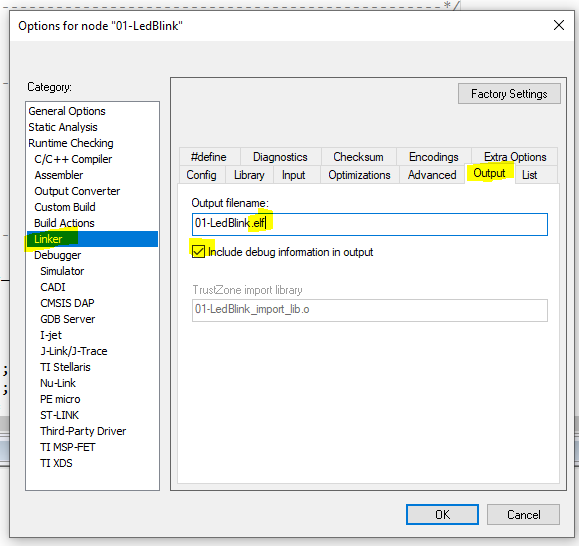Confirm the dialog with OK
The width and height of the screenshot is (579, 546).
point(442,514)
